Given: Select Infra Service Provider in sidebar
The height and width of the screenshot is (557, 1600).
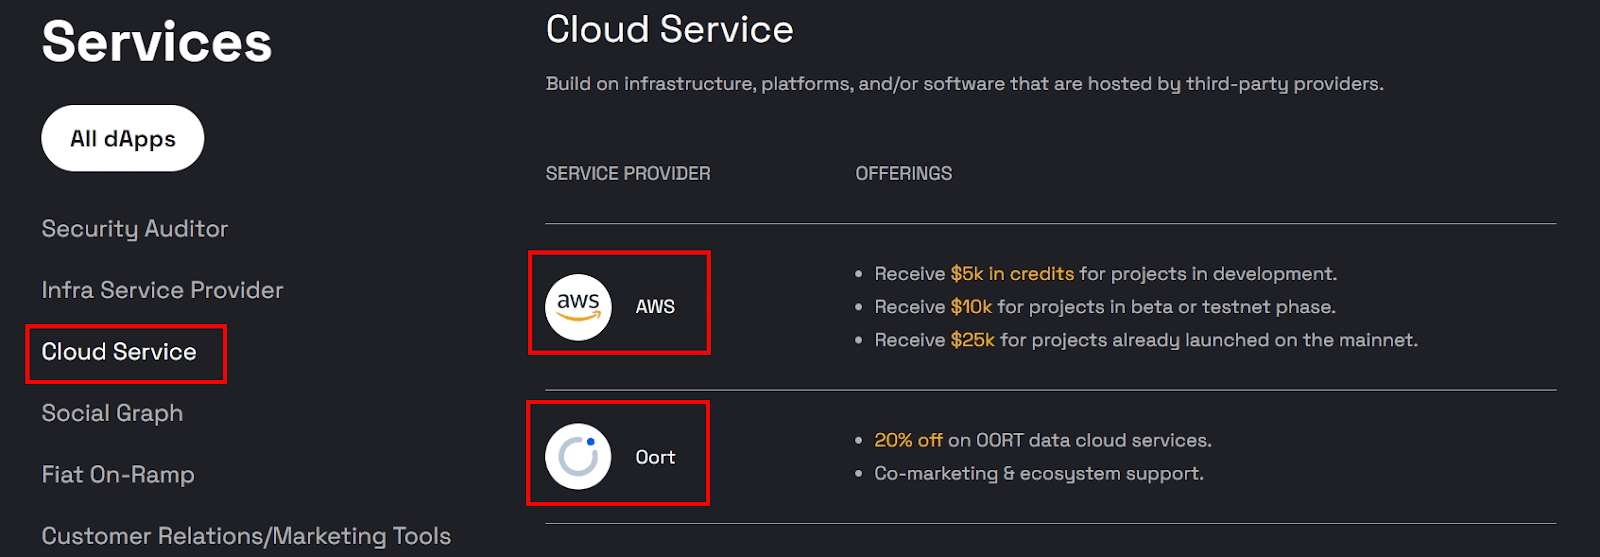Looking at the screenshot, I should point(162,290).
